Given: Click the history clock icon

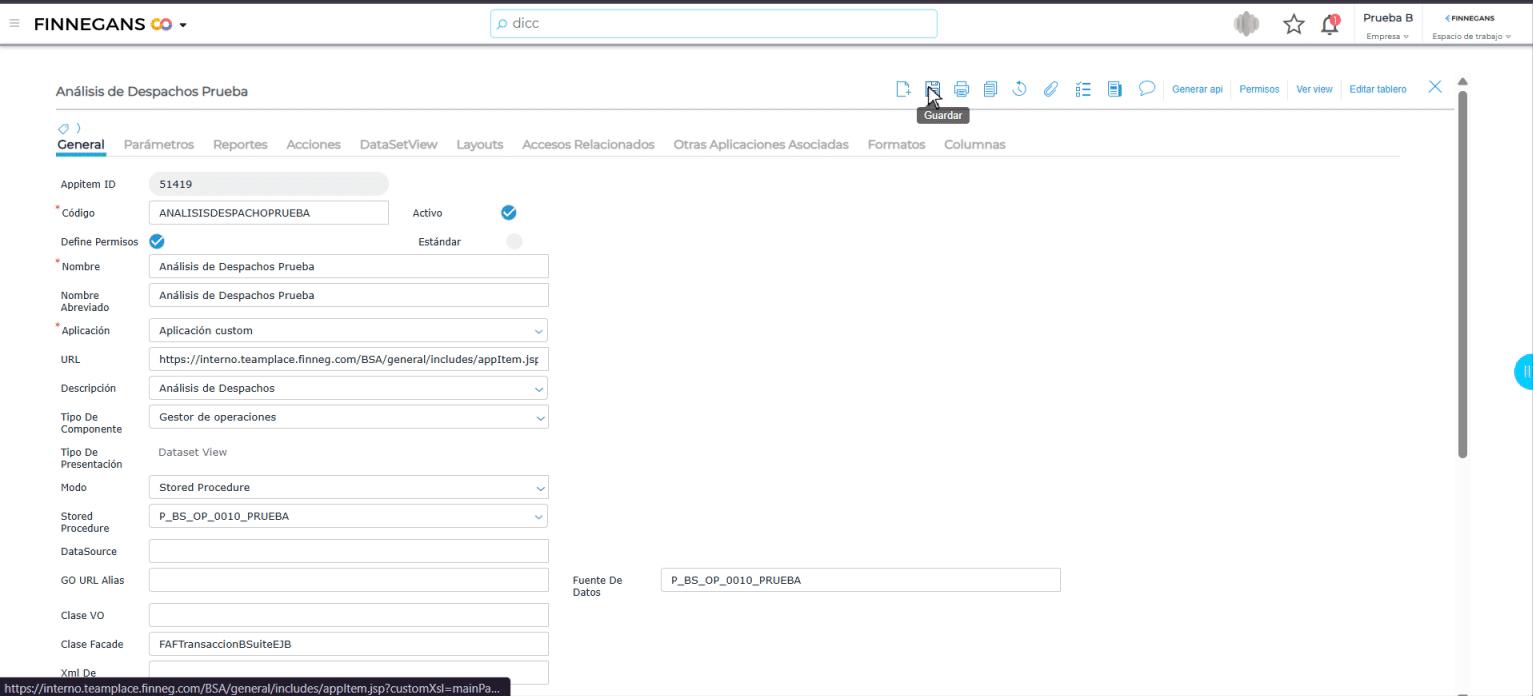Looking at the screenshot, I should tap(1020, 89).
